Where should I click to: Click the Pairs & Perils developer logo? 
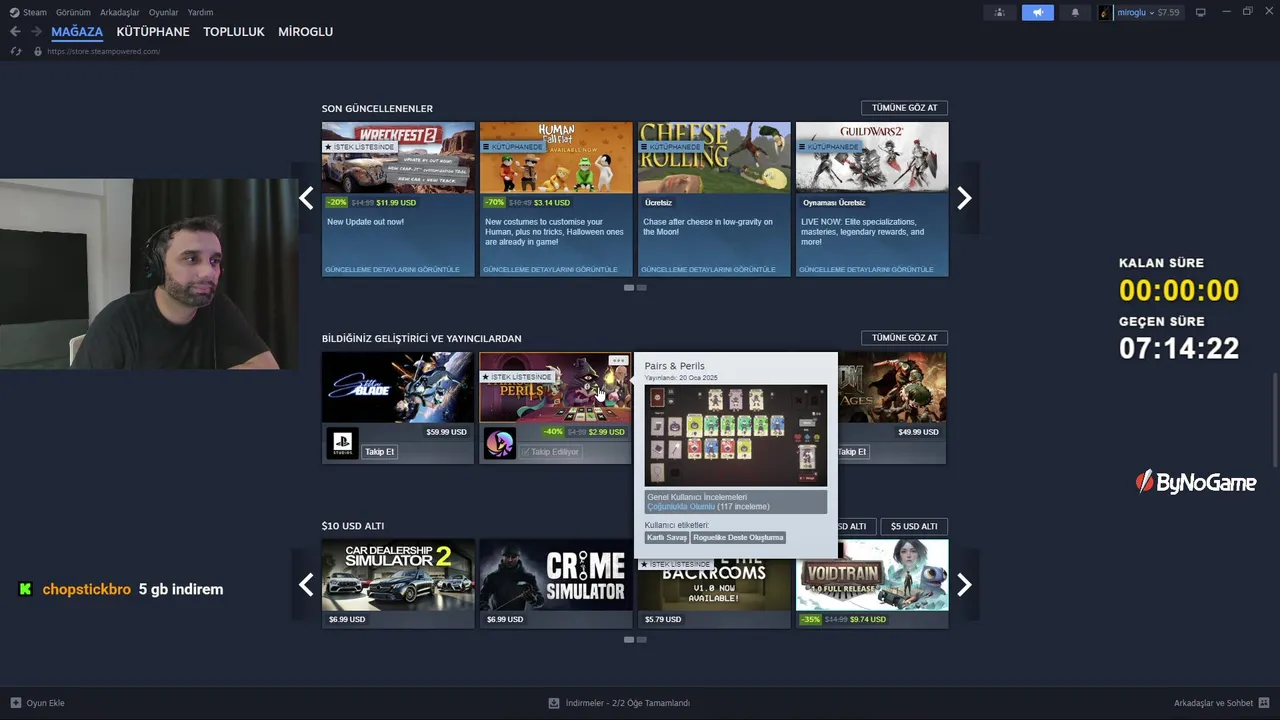pos(499,443)
